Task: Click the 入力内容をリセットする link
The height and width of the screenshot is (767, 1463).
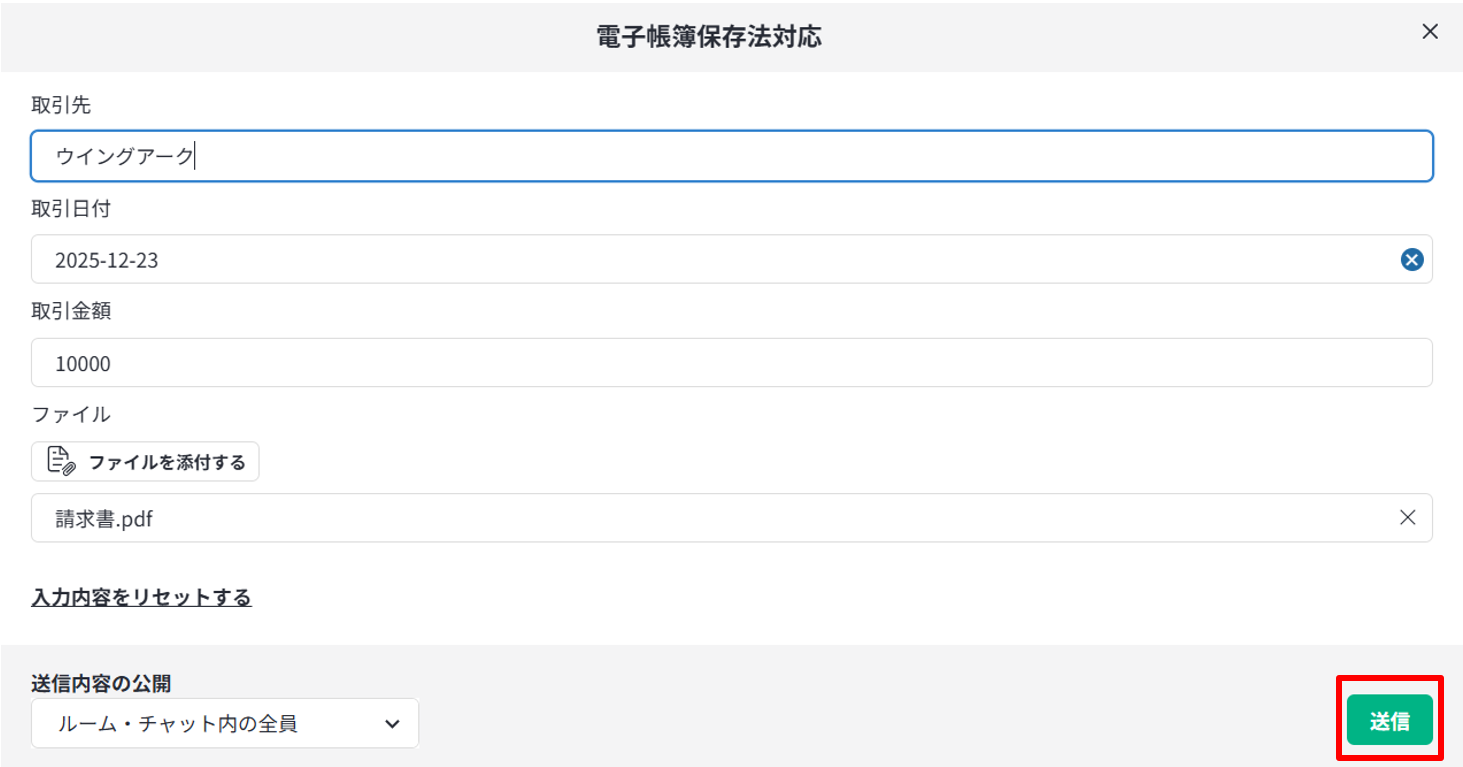Action: (141, 598)
